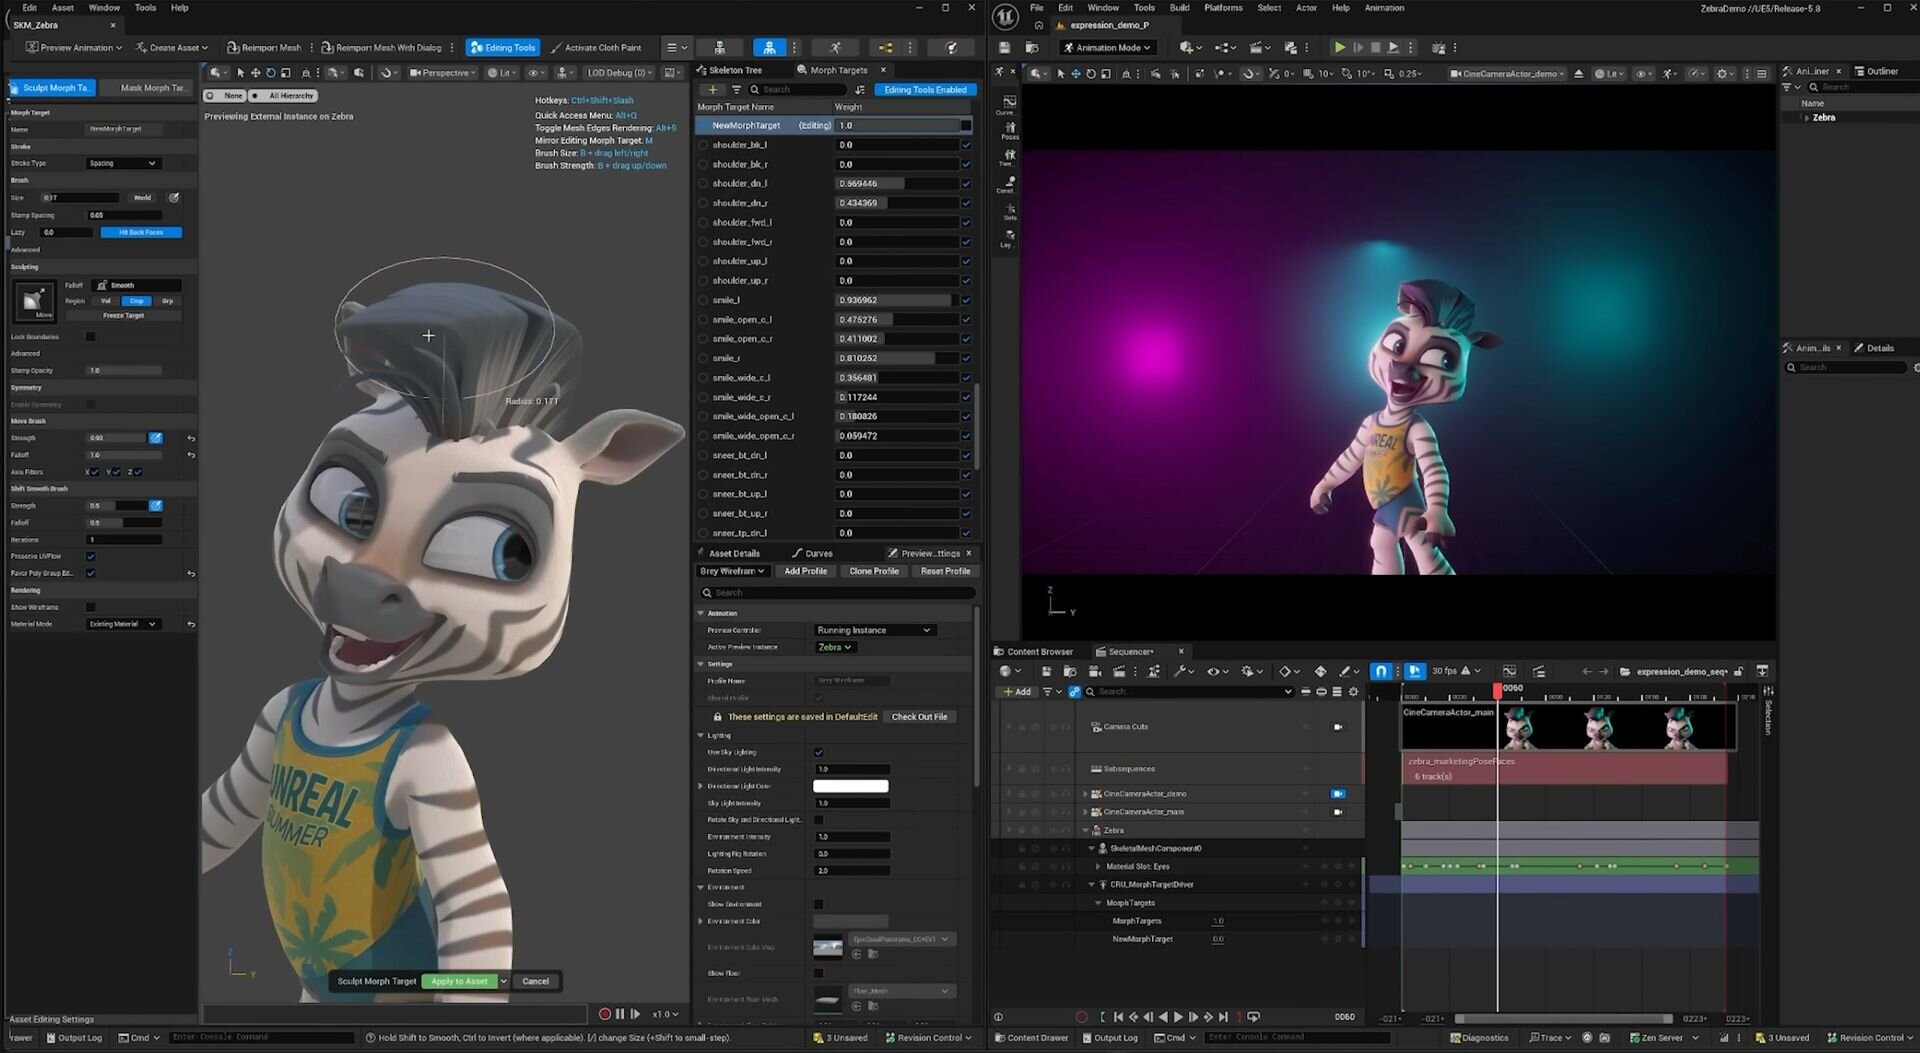Viewport: 1920px width, 1053px height.
Task: Save the sequence in Sequencer toolbar
Action: point(1046,671)
